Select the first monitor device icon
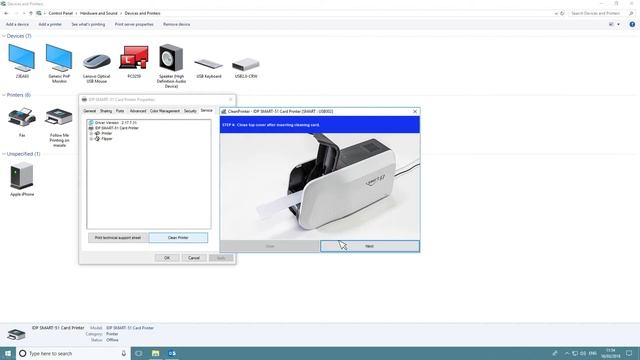 click(x=22, y=58)
